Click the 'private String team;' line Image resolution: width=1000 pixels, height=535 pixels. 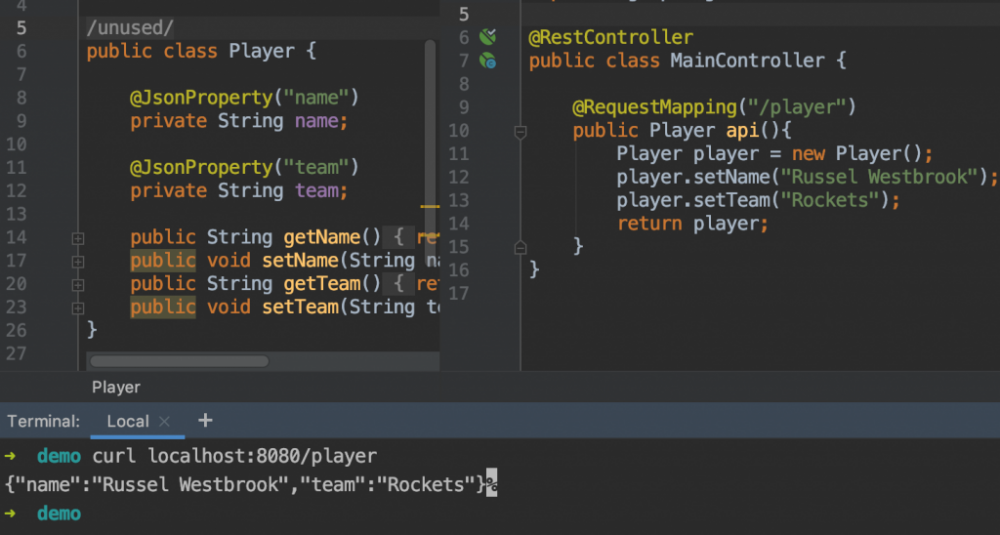click(239, 191)
